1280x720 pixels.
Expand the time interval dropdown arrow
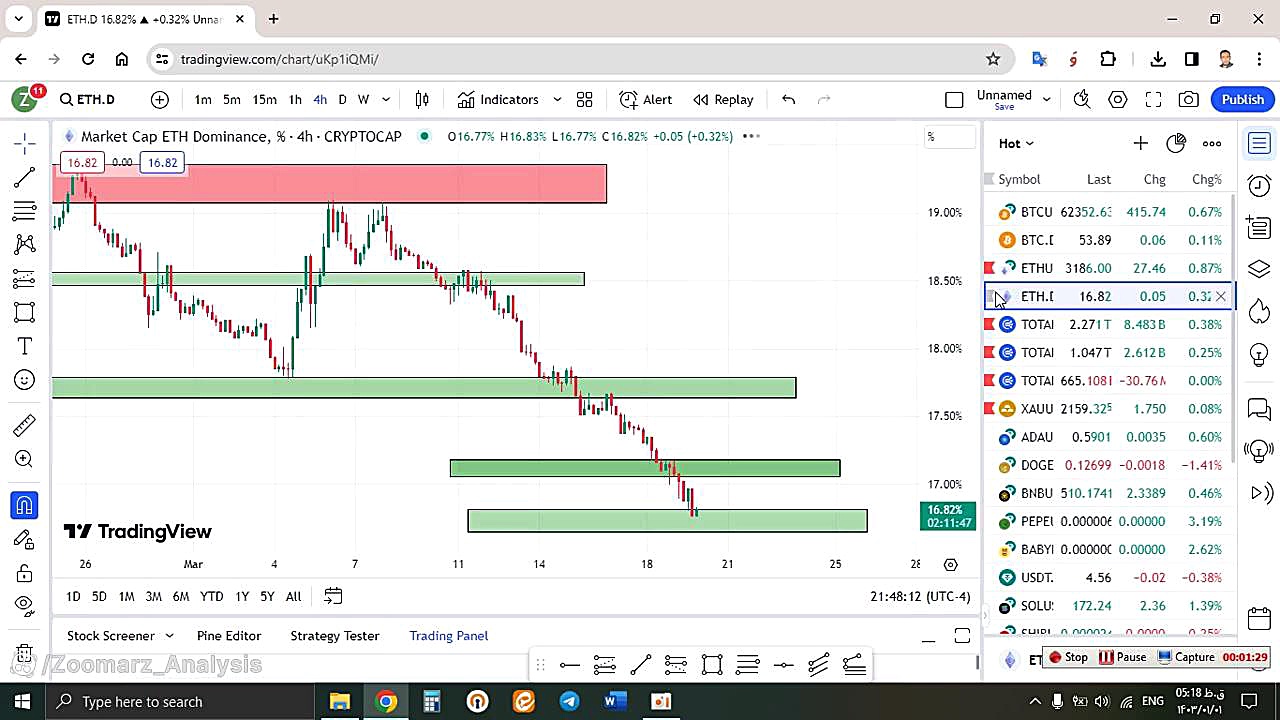(x=386, y=99)
